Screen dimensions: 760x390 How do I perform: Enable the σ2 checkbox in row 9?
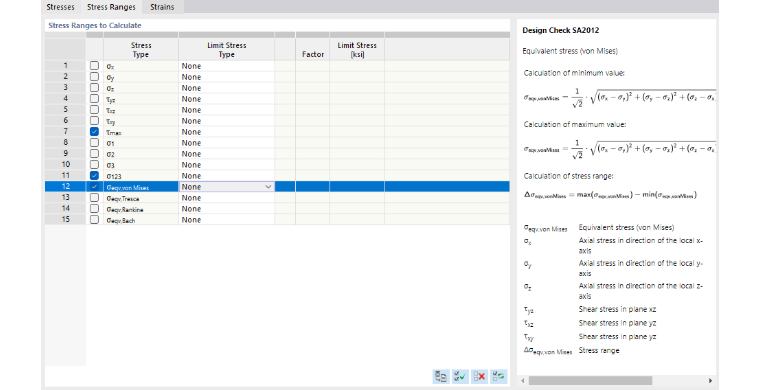(x=94, y=154)
